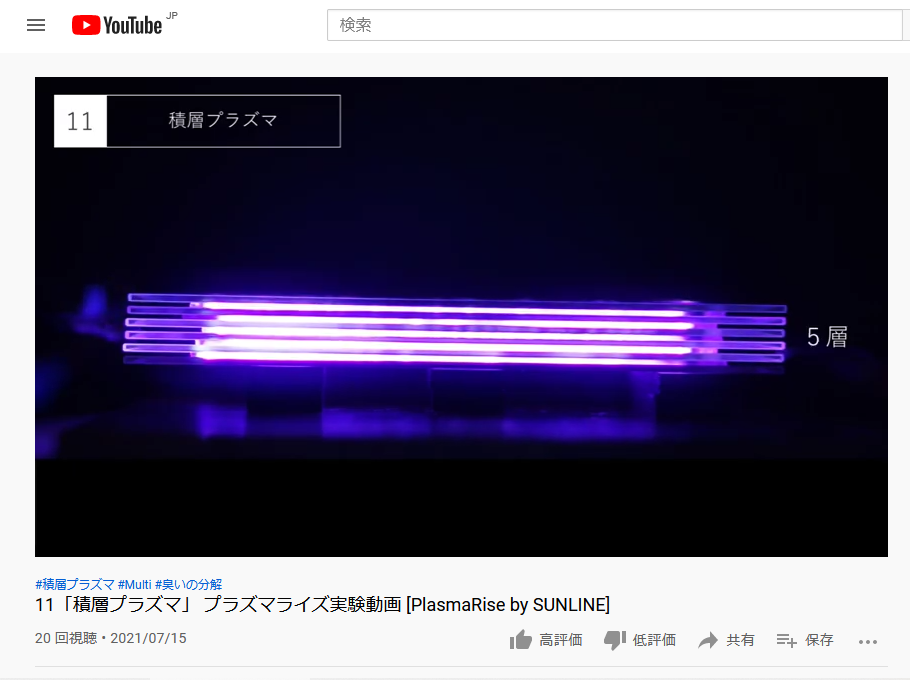This screenshot has height=680, width=910.
Task: Click the 積層プラズマ title card in video
Action: tap(197, 121)
